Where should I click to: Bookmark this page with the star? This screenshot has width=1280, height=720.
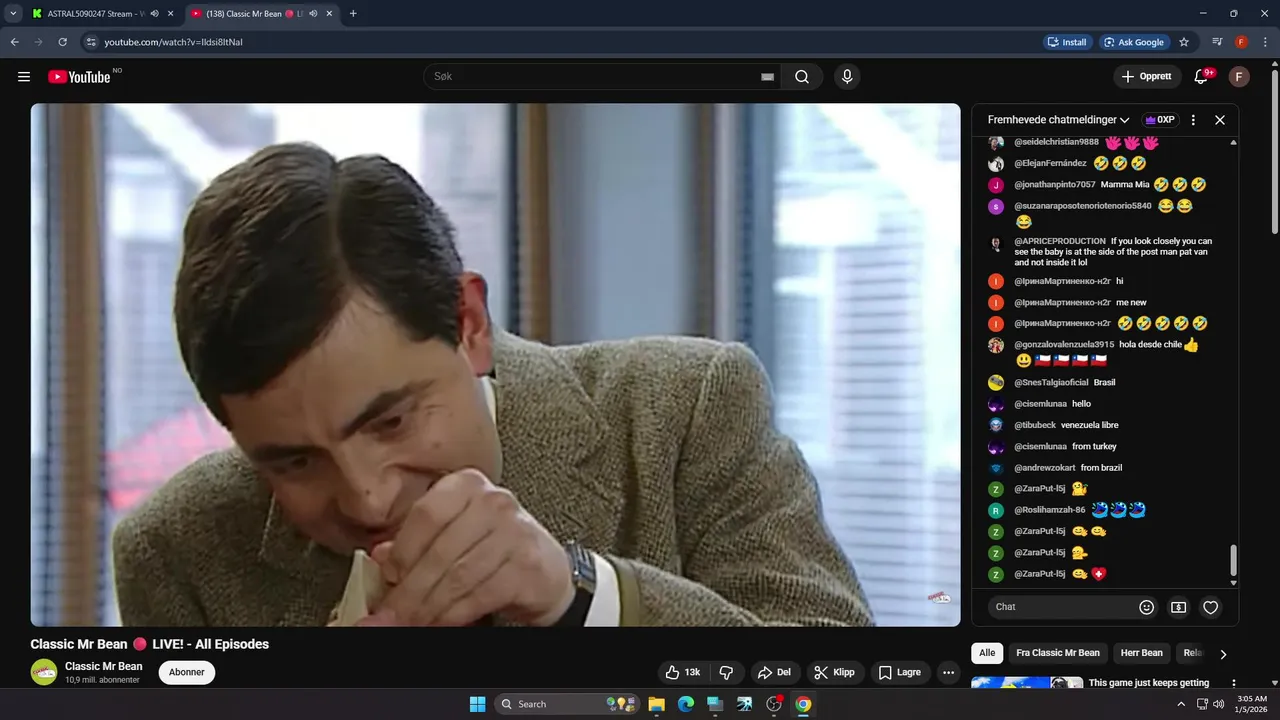tap(1184, 42)
